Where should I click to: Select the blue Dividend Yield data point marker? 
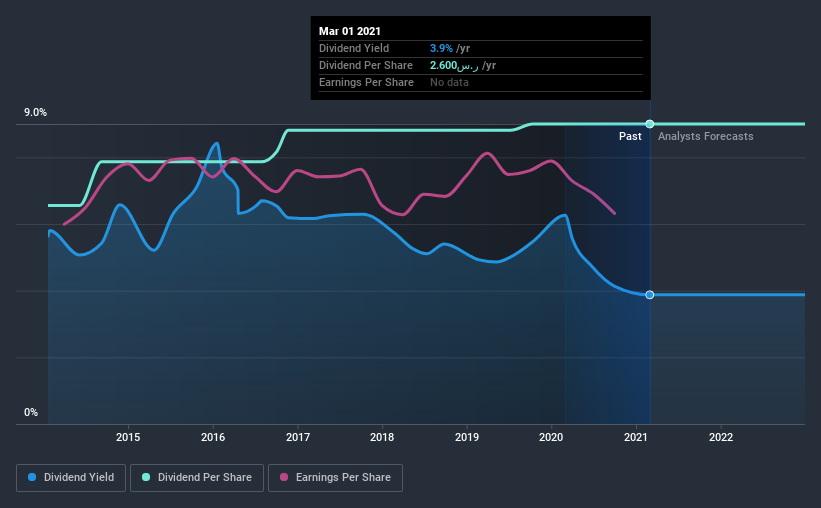[x=650, y=295]
